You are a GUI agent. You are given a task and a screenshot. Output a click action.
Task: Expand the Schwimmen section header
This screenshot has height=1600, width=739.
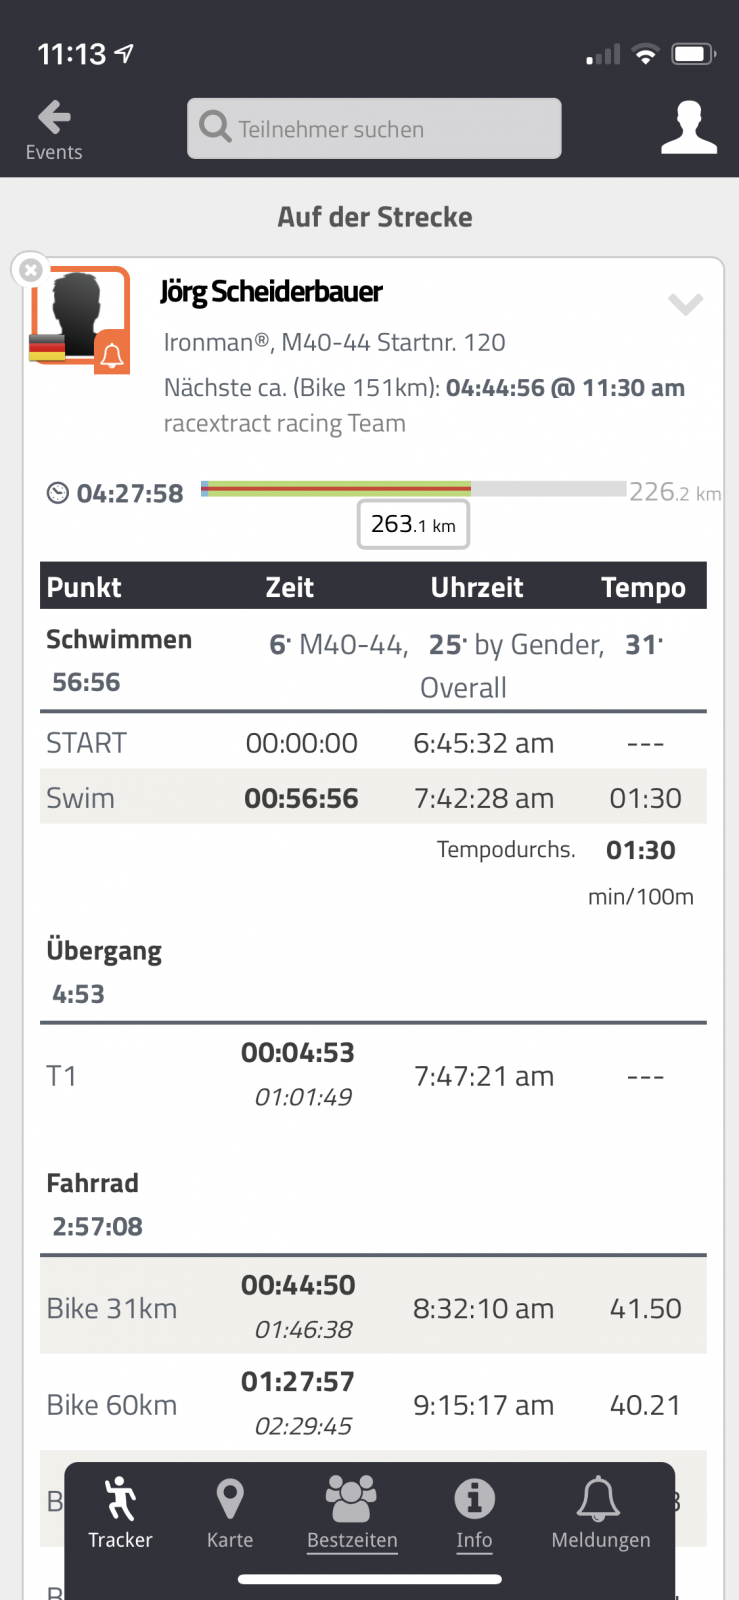119,640
